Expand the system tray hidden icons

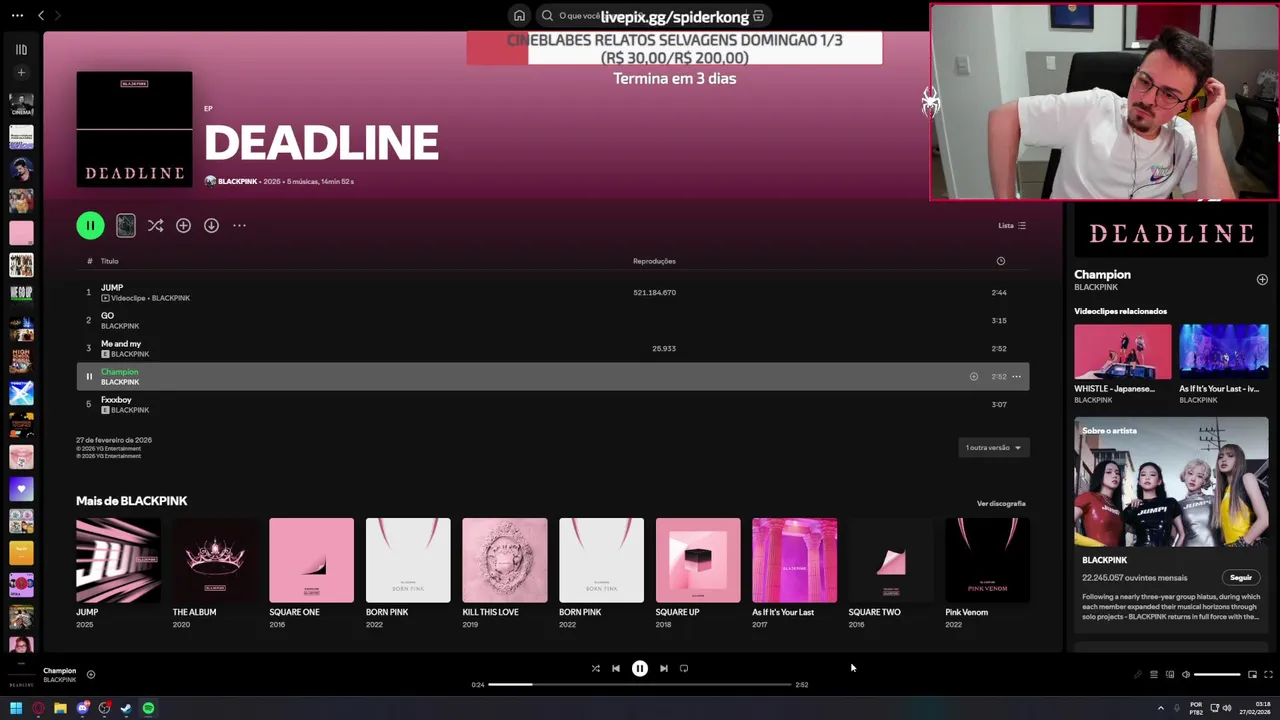[x=1161, y=709]
